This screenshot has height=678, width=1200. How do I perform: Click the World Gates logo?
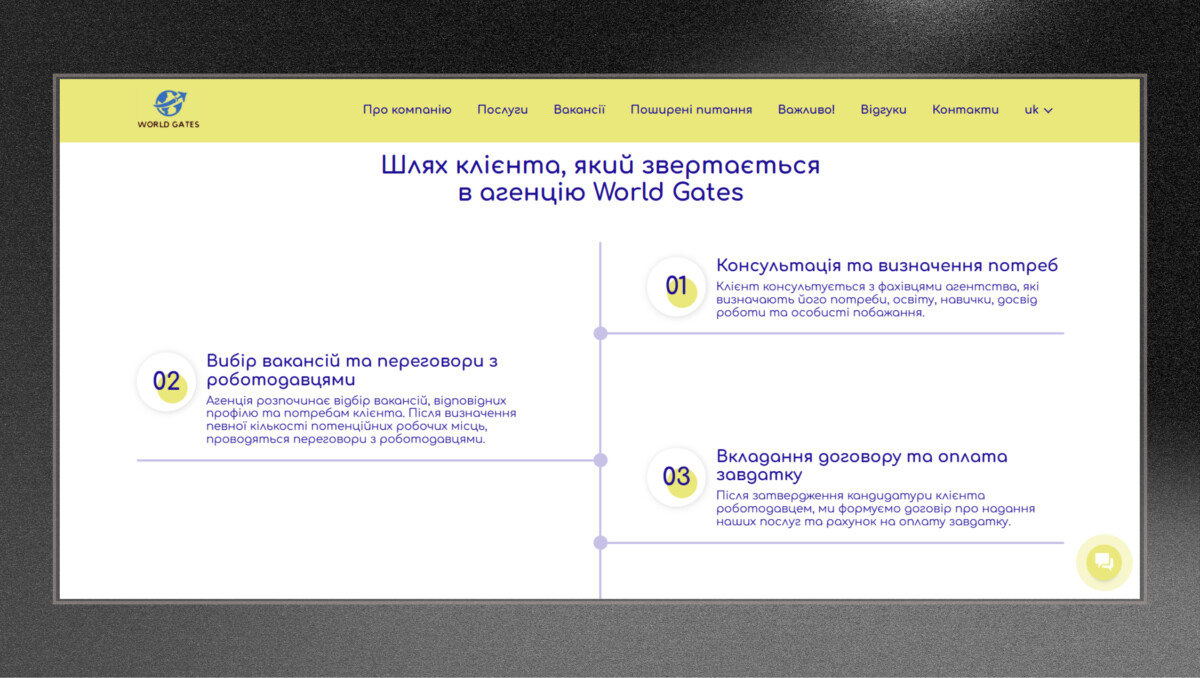click(168, 109)
